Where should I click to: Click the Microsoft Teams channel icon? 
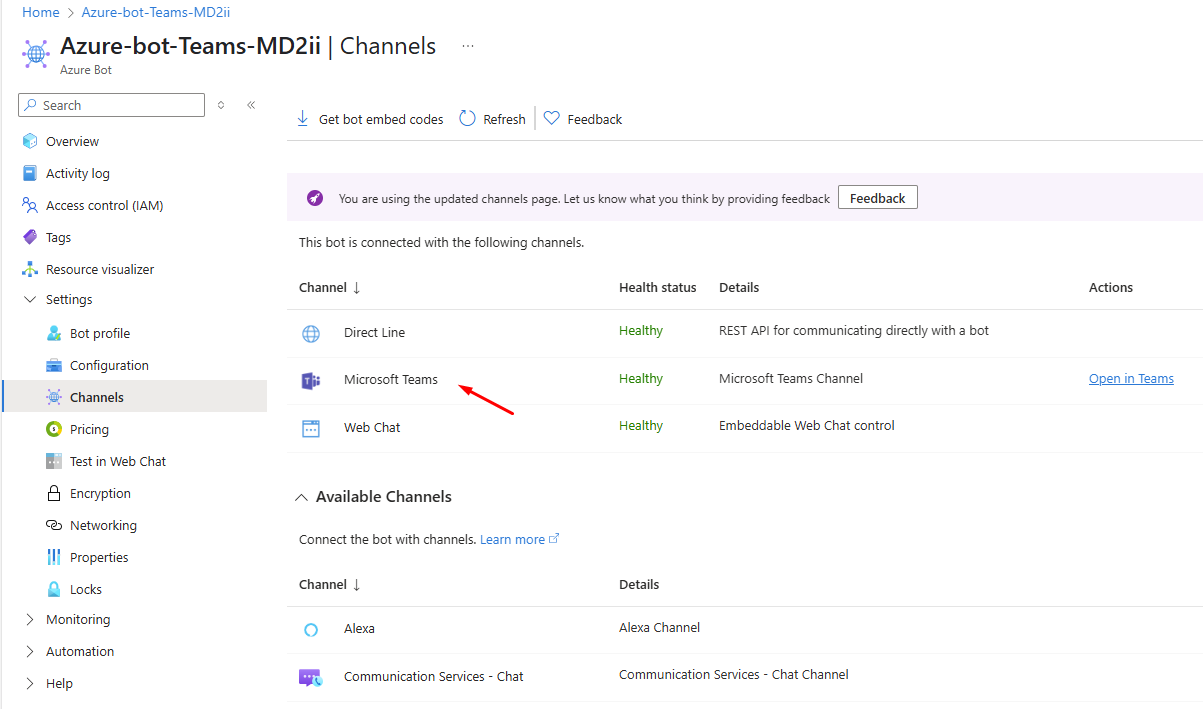tap(311, 380)
